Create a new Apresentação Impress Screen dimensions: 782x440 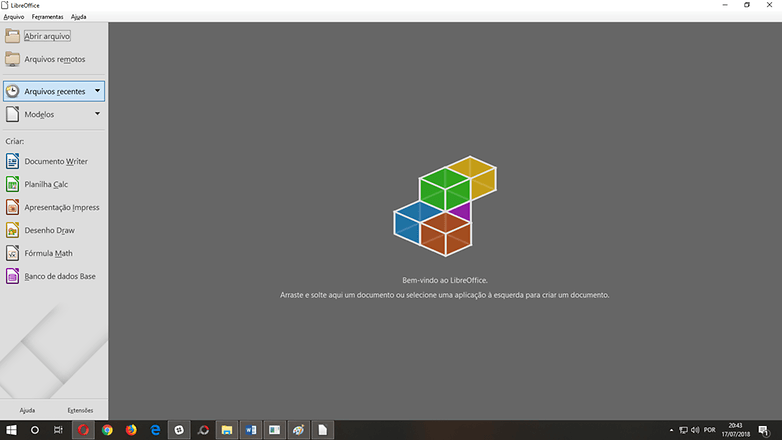(x=52, y=207)
